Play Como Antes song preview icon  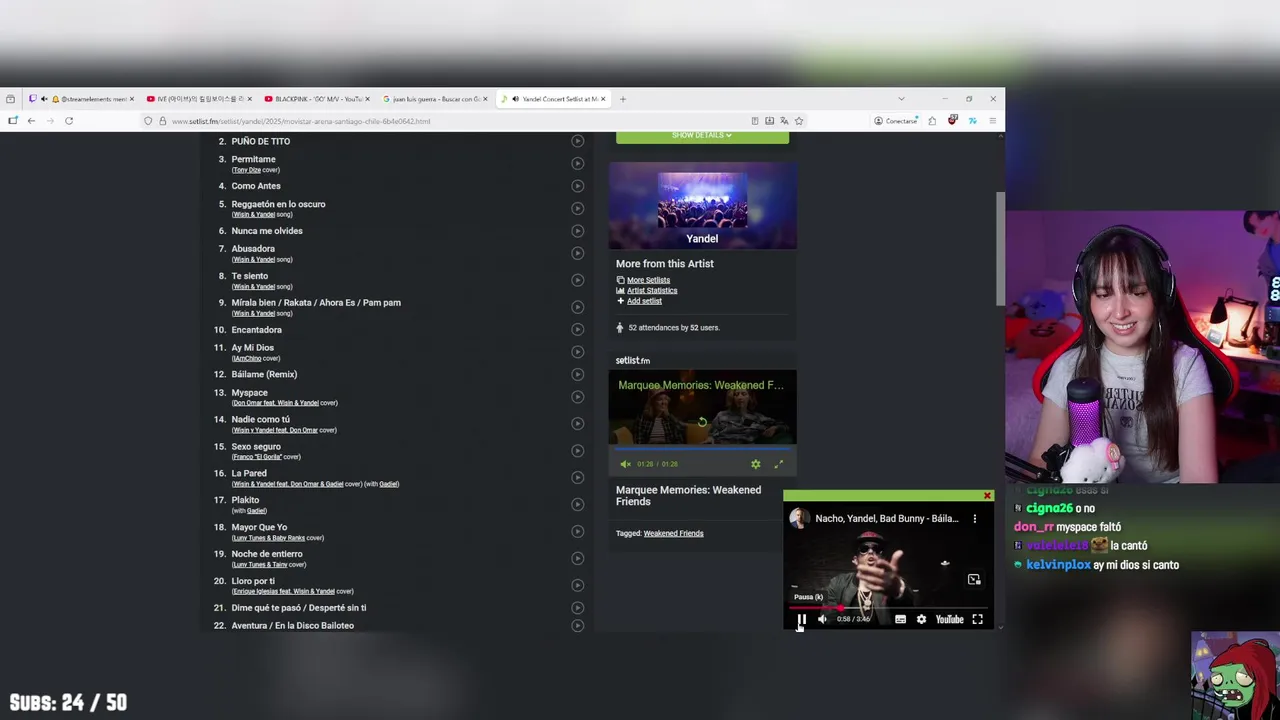pos(577,186)
